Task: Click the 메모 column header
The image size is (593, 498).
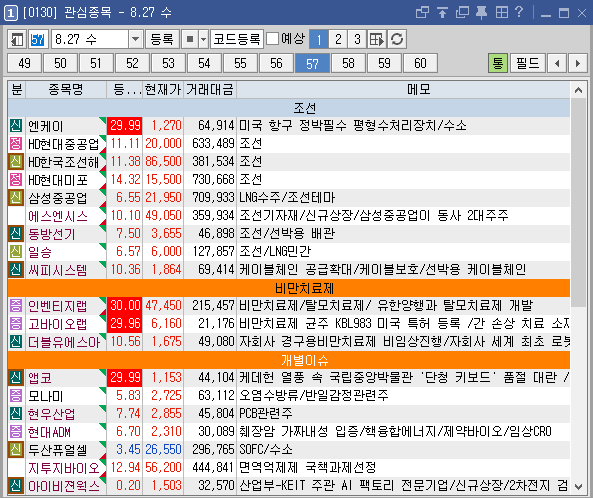Action: coord(403,90)
